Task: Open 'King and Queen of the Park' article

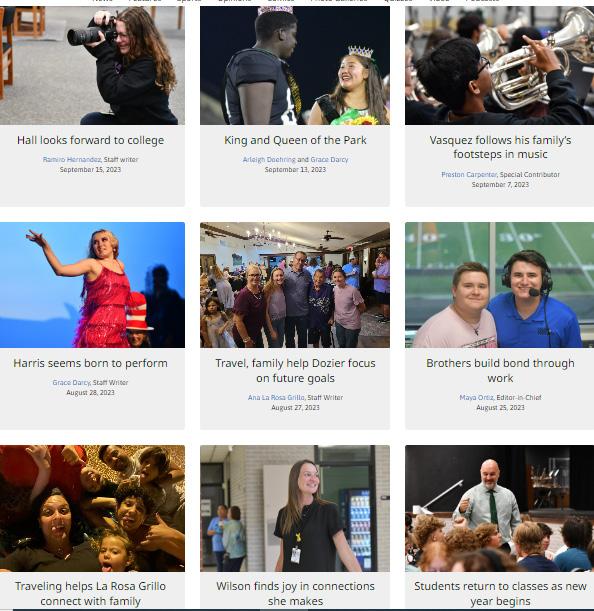Action: pyautogui.click(x=295, y=140)
